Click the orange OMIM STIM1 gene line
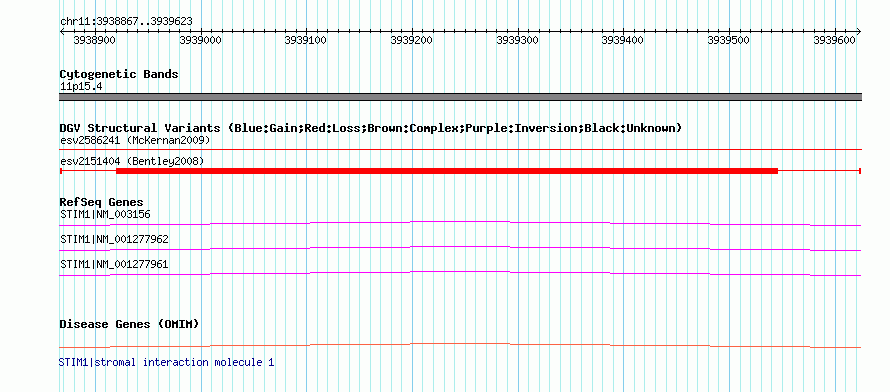The image size is (890, 392). click(x=460, y=345)
